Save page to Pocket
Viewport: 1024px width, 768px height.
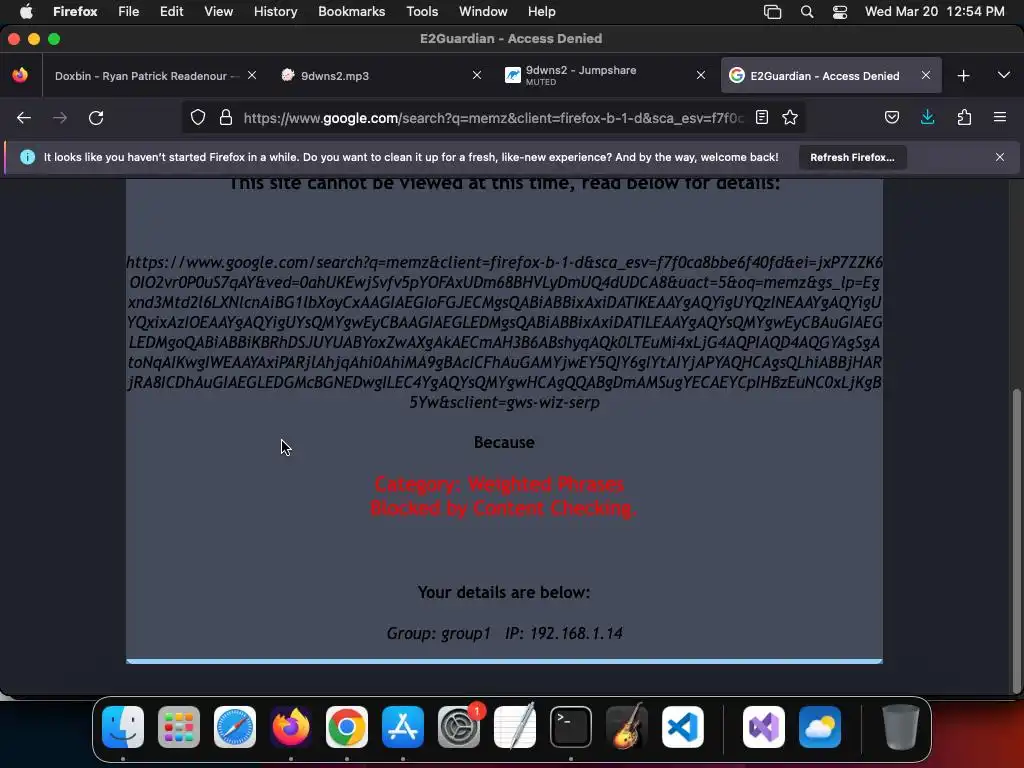tap(891, 118)
